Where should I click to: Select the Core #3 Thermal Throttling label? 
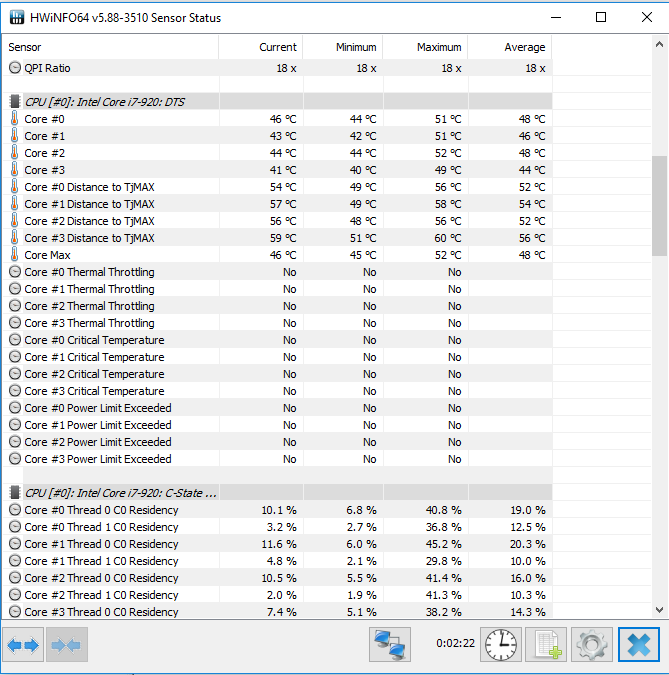point(89,323)
